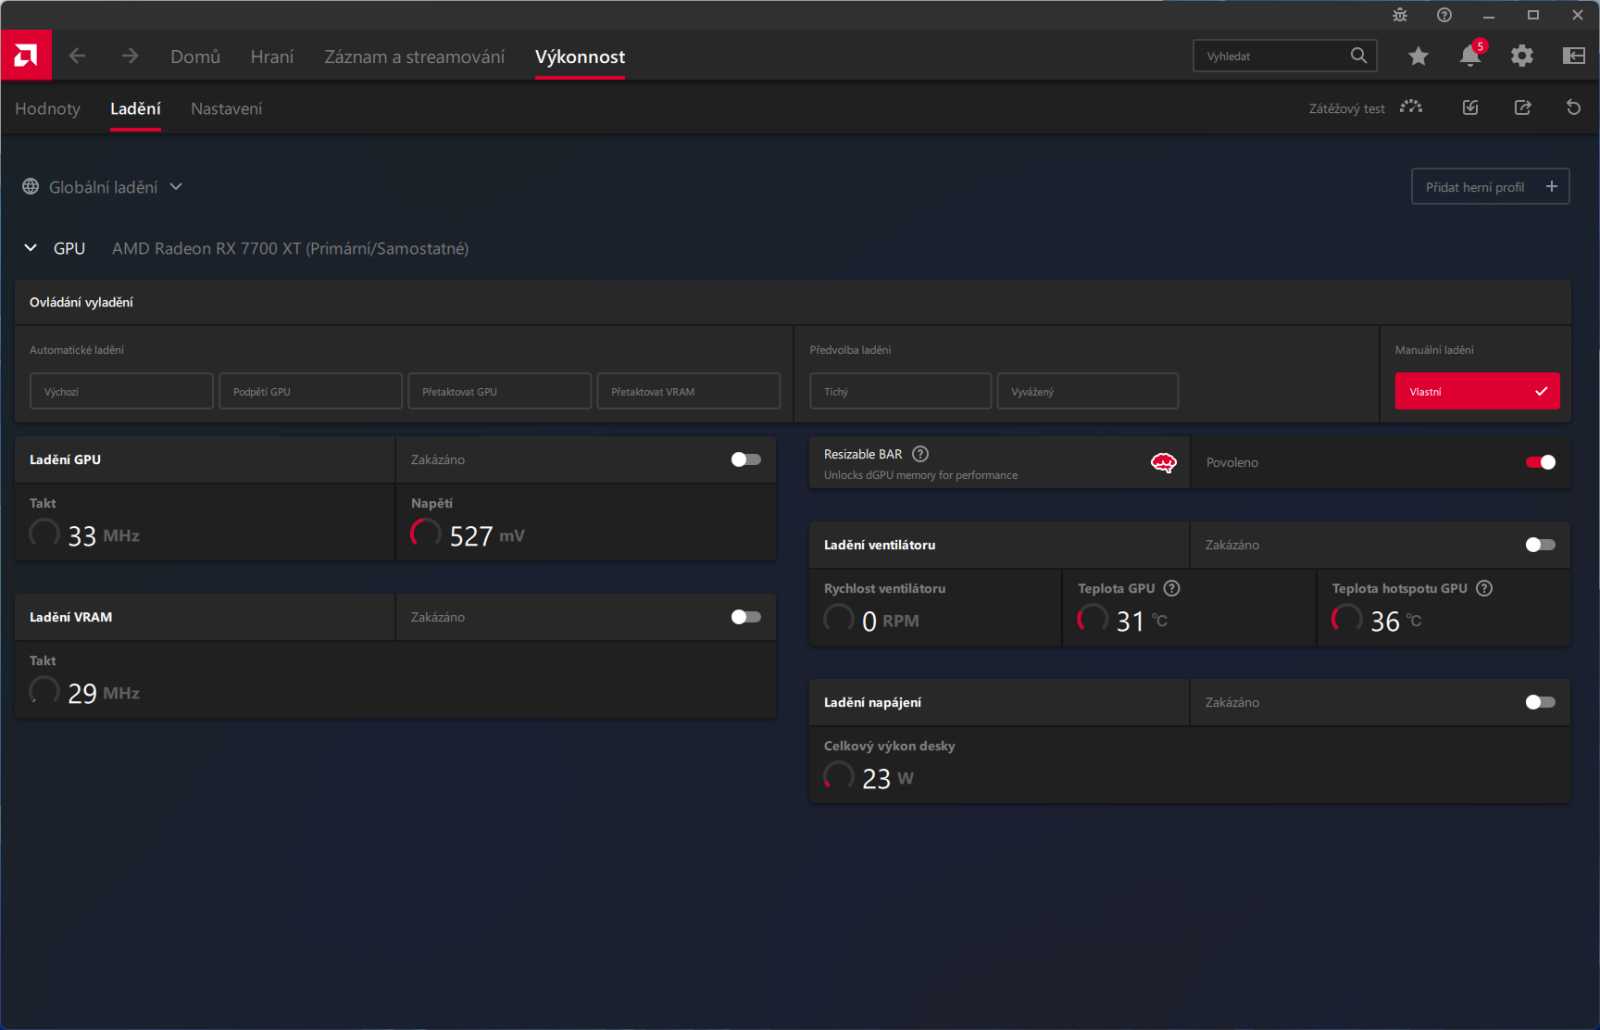Toggle the sidebar panel icon
This screenshot has width=1600, height=1030.
click(x=1574, y=56)
